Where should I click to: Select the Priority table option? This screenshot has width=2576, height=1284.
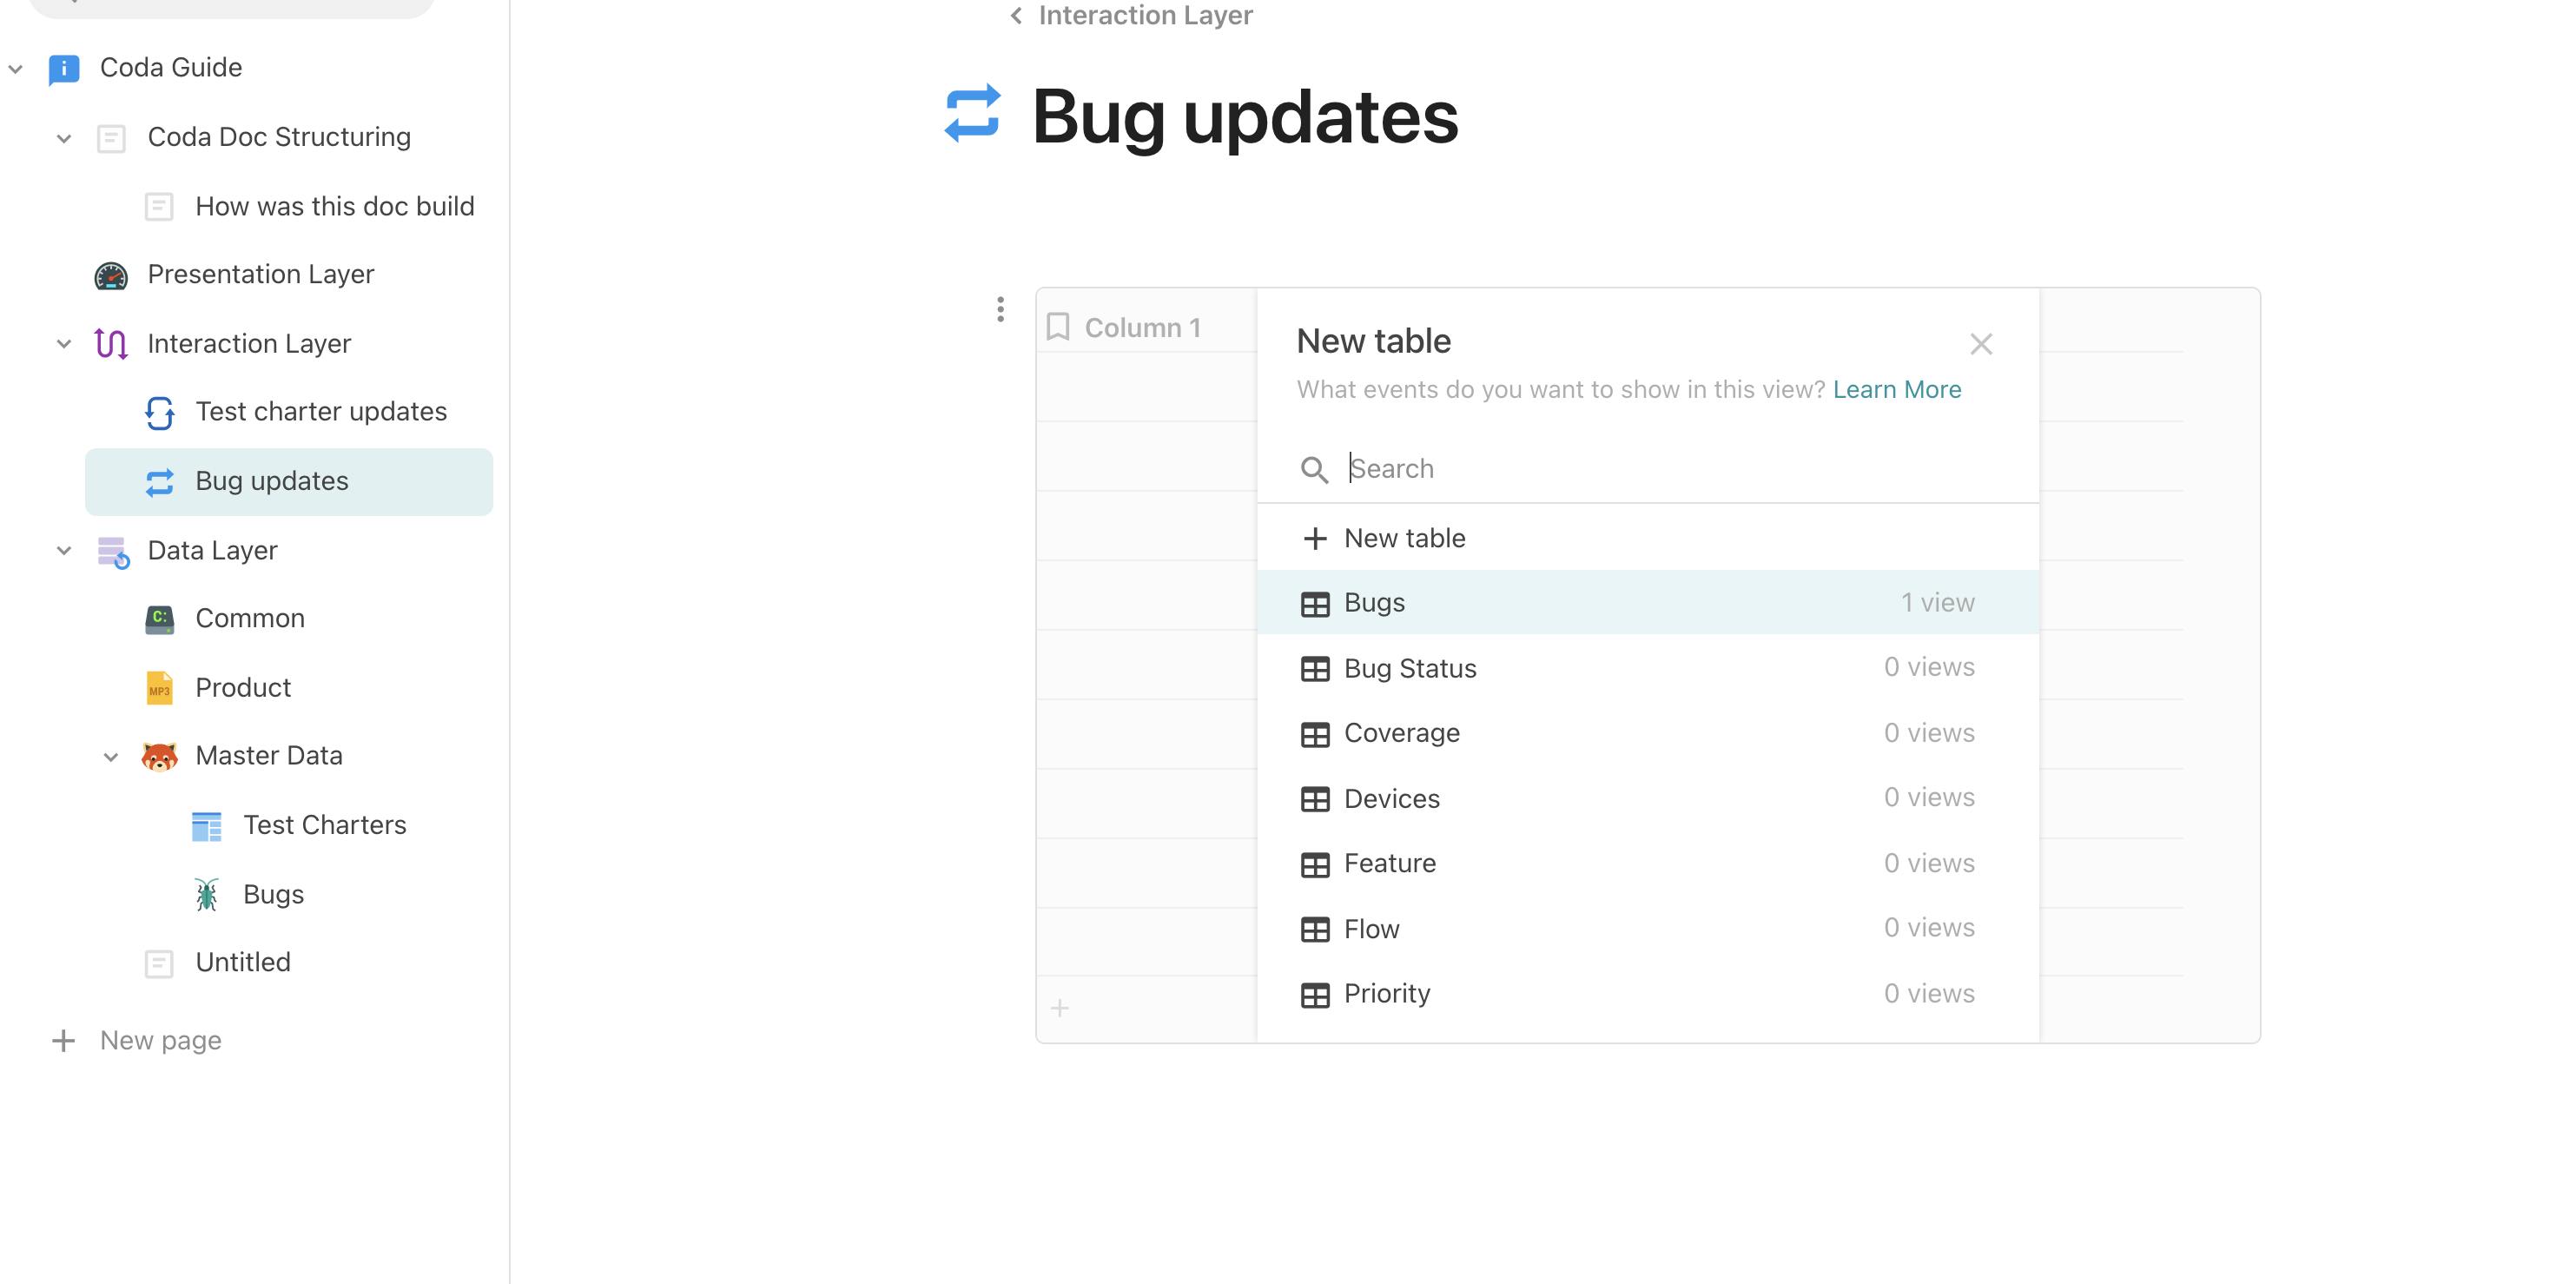point(1388,991)
